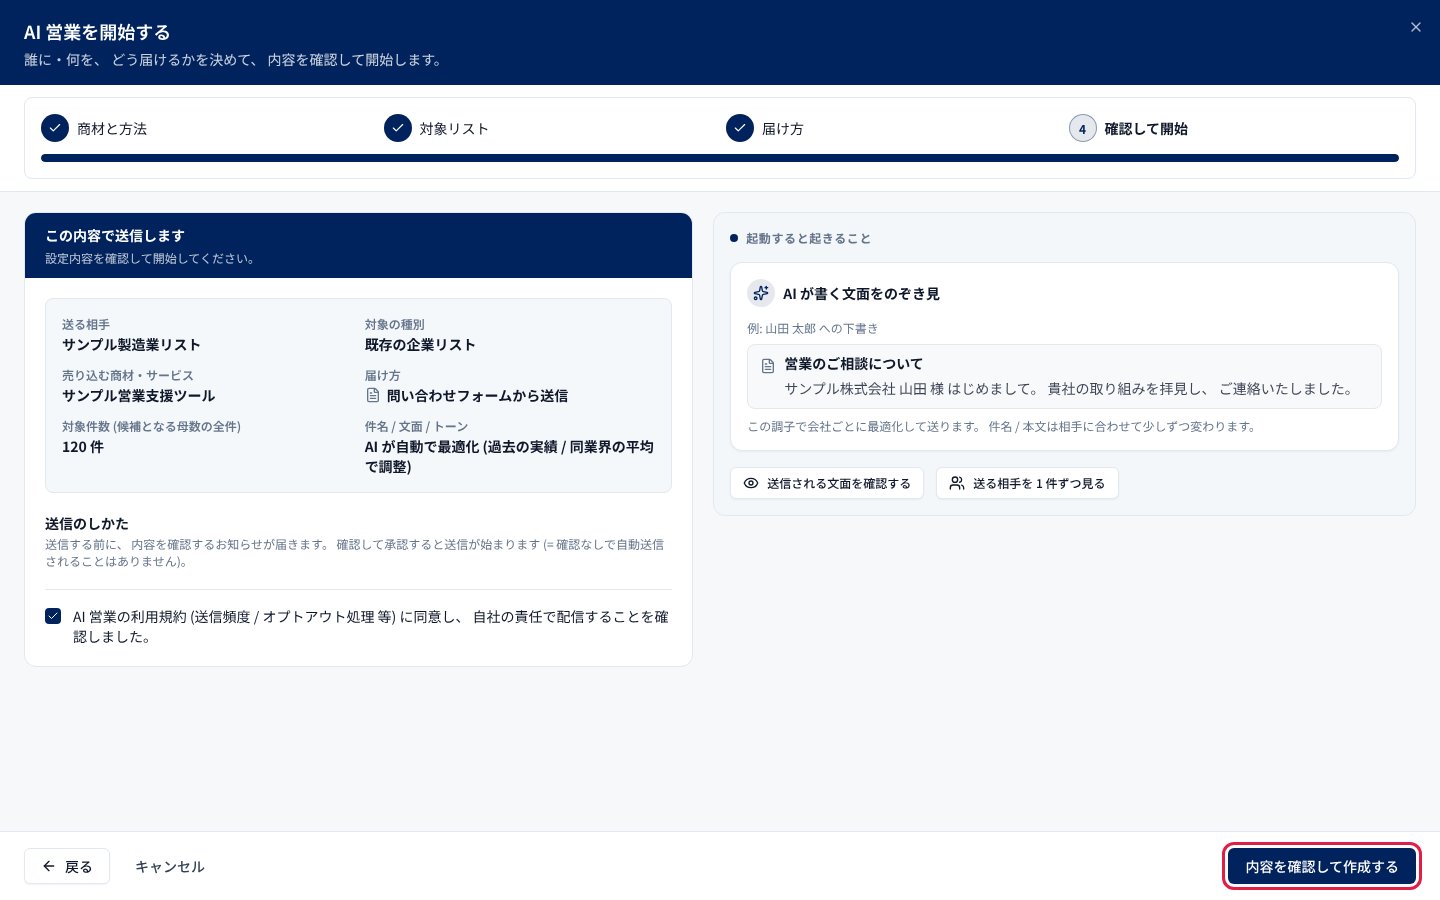Go to the 対象リスト step
Viewport: 1440px width, 900px height.
tap(436, 128)
